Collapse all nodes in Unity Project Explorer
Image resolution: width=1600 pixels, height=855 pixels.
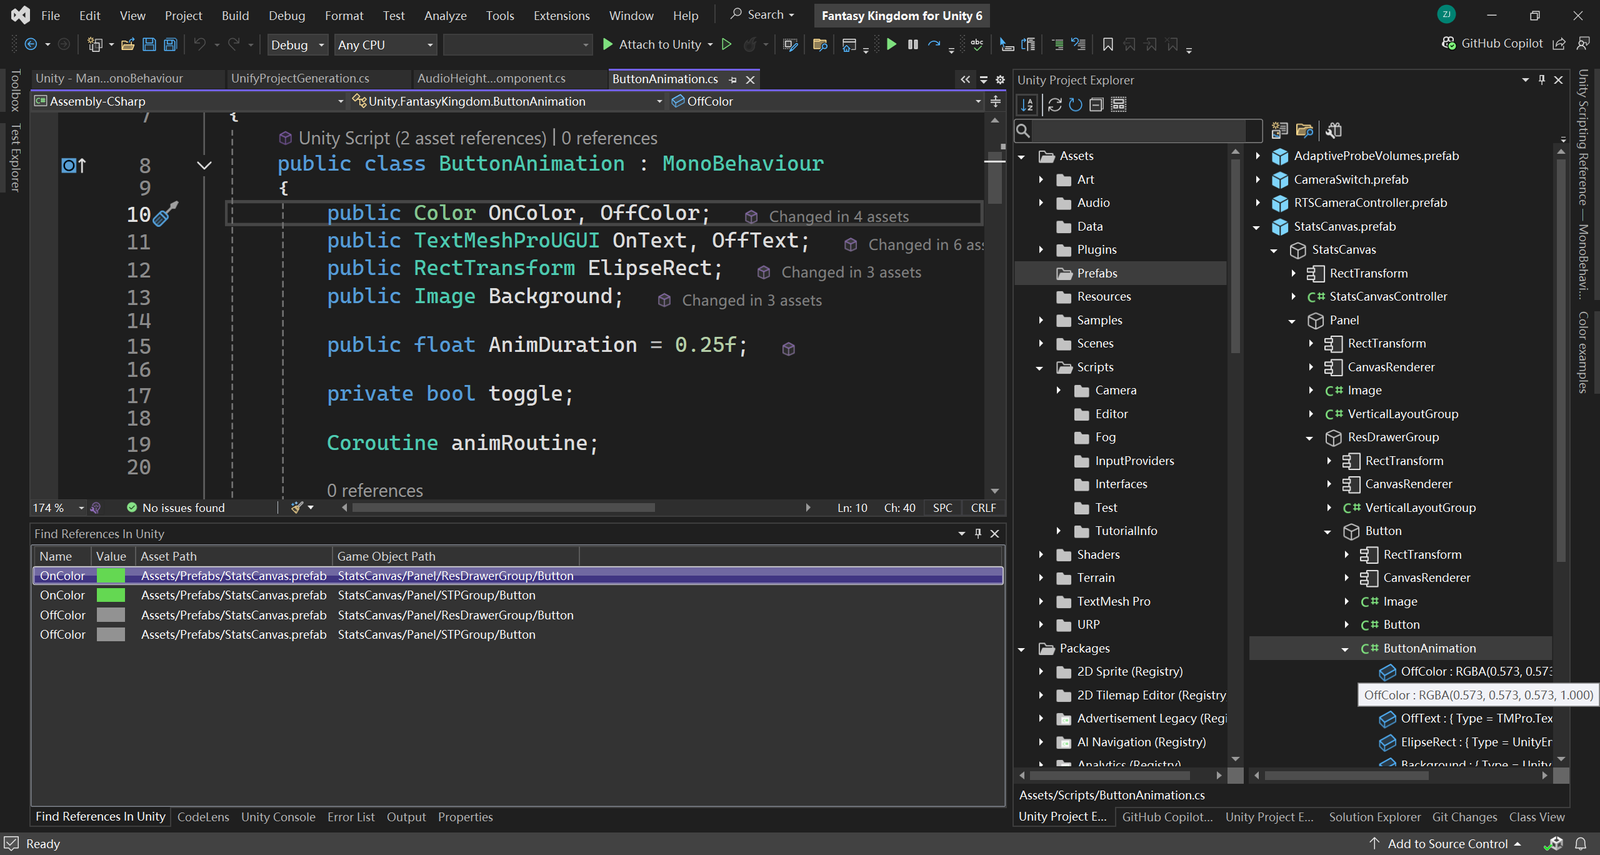[1096, 105]
